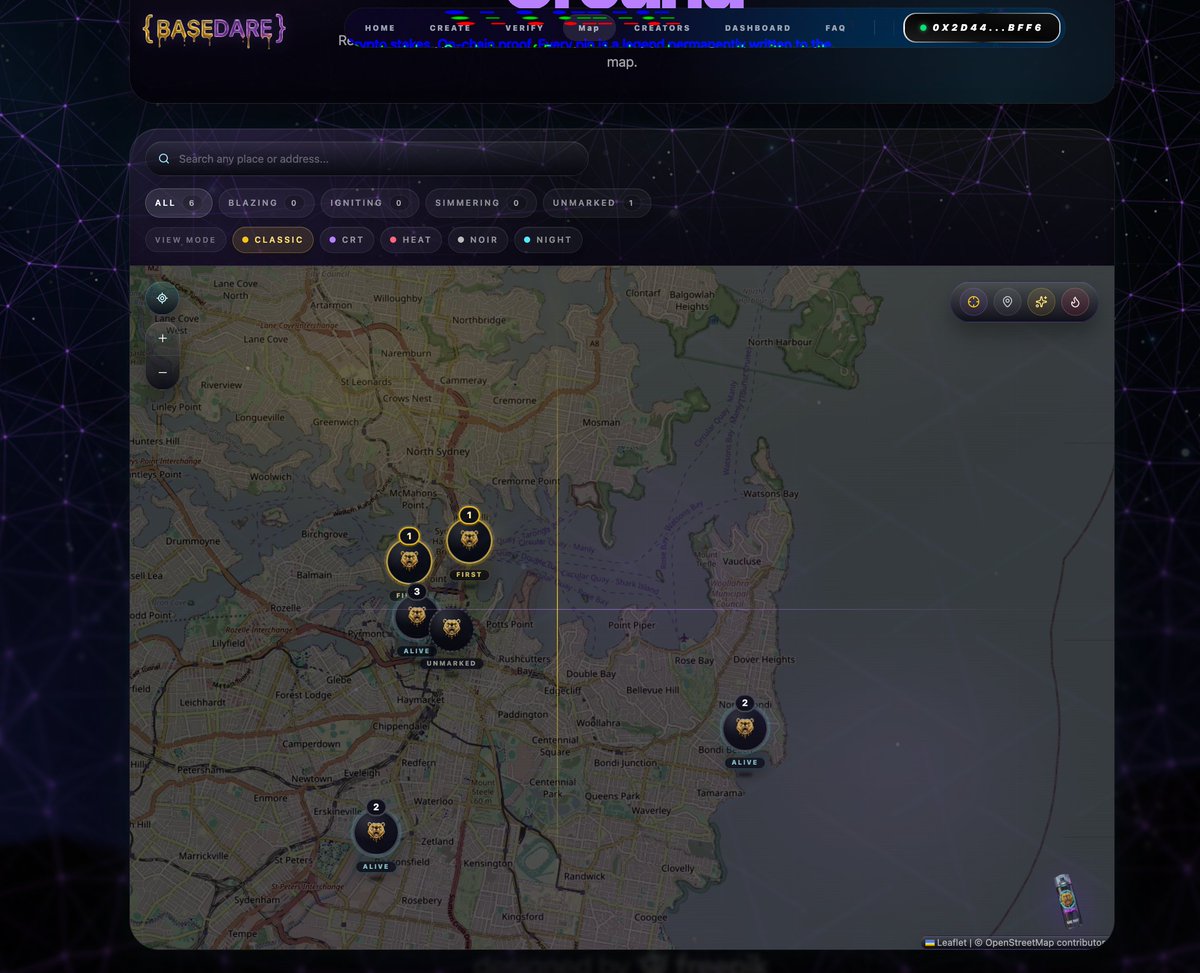Filter markers by UNMARKED
Viewport: 1200px width, 973px height.
[x=597, y=203]
